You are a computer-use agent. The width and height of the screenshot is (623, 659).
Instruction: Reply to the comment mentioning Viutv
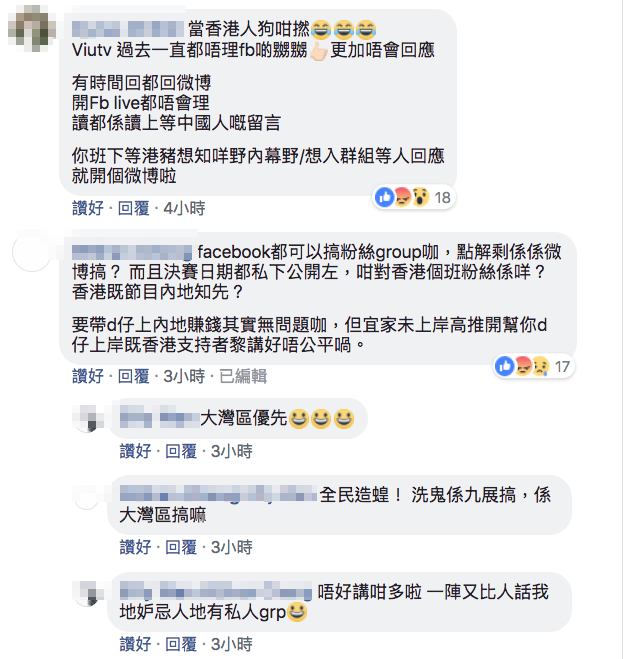pyautogui.click(x=134, y=208)
